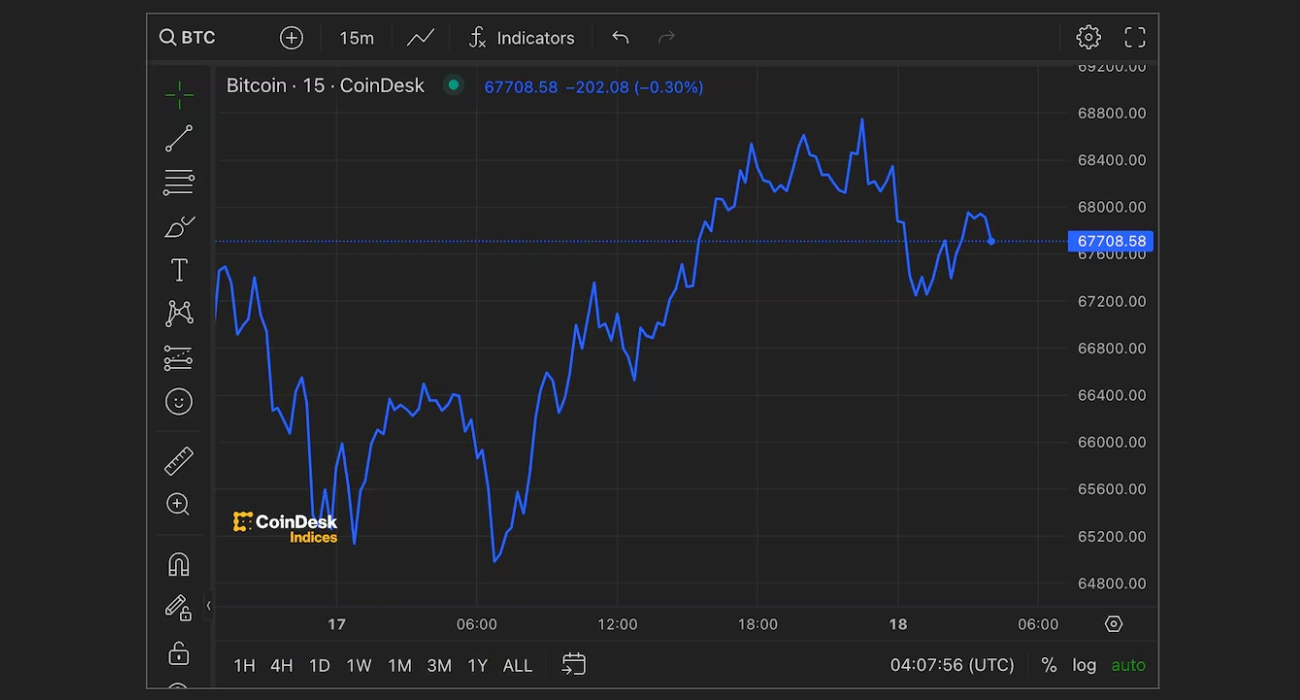Toggle auto scale option
This screenshot has height=700, width=1300.
coord(1128,665)
